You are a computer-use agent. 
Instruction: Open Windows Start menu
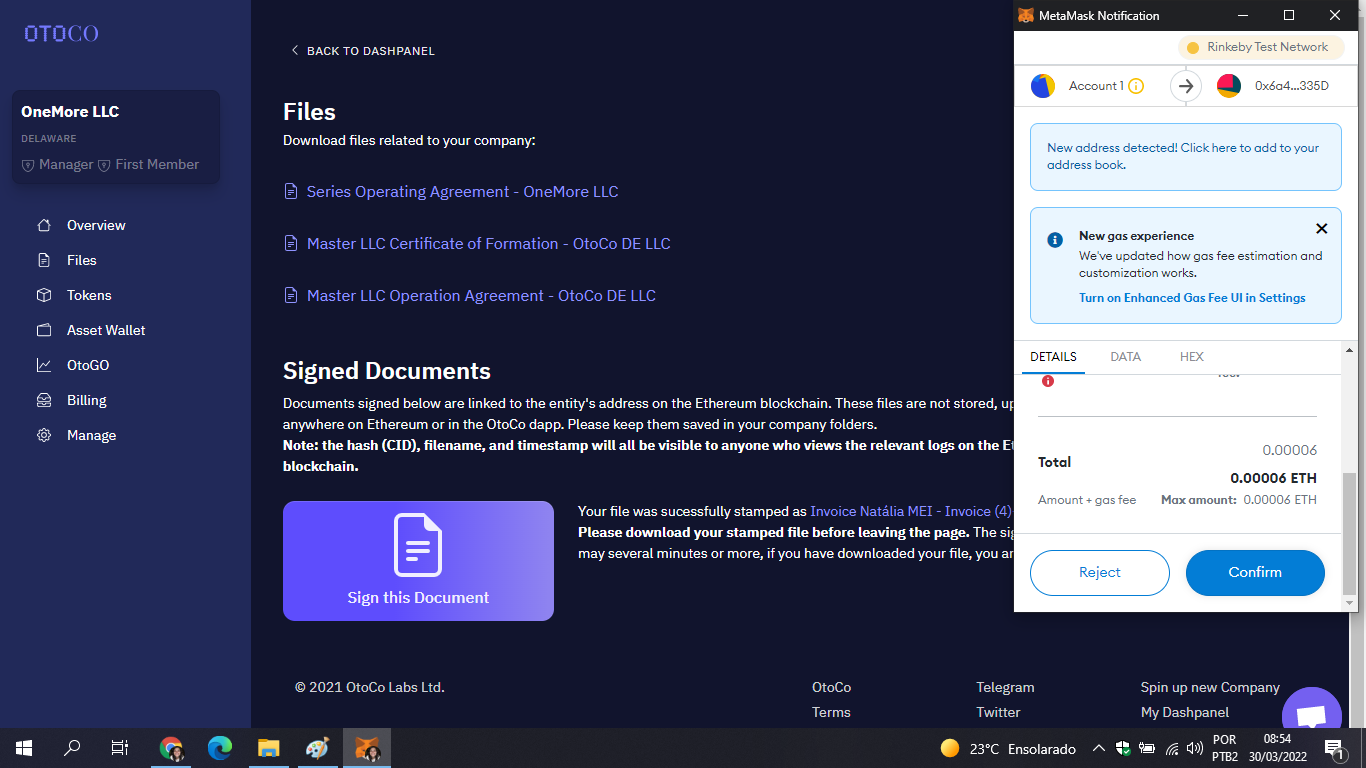coord(24,748)
